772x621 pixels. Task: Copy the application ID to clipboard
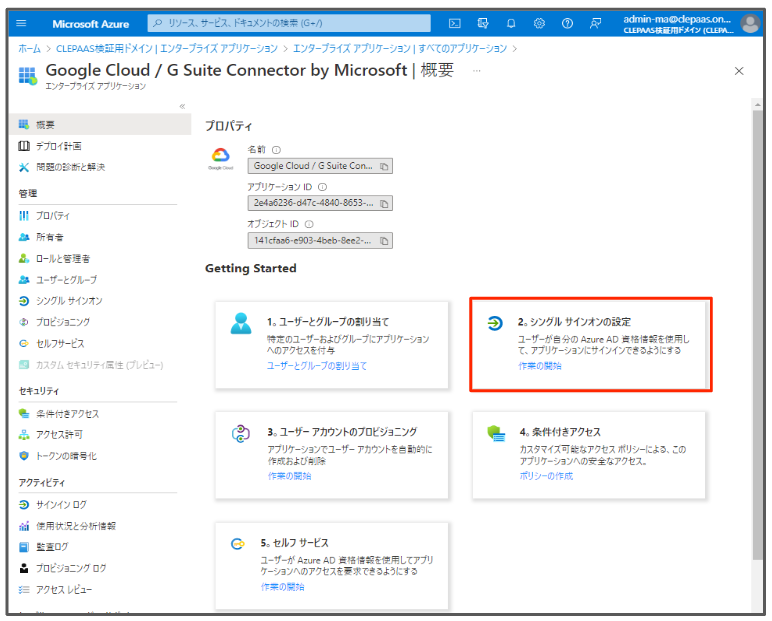pos(384,203)
